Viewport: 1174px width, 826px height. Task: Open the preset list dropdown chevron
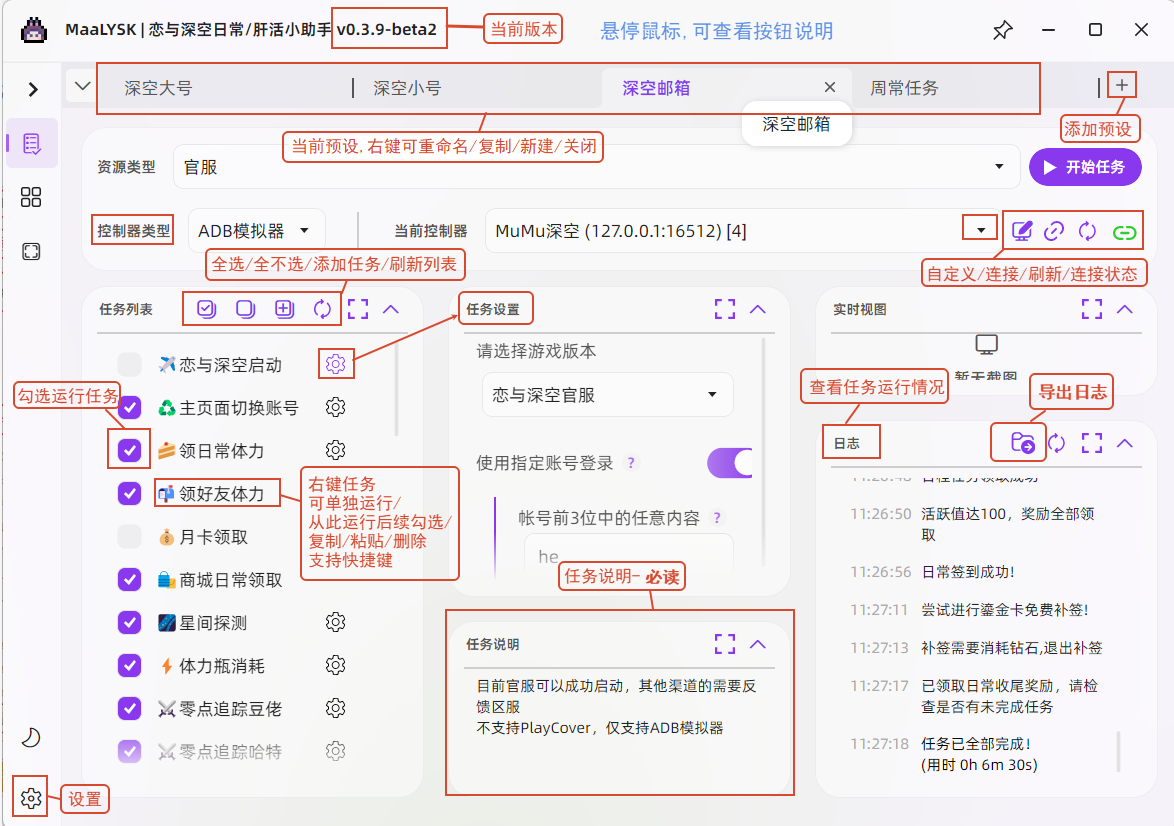coord(82,86)
